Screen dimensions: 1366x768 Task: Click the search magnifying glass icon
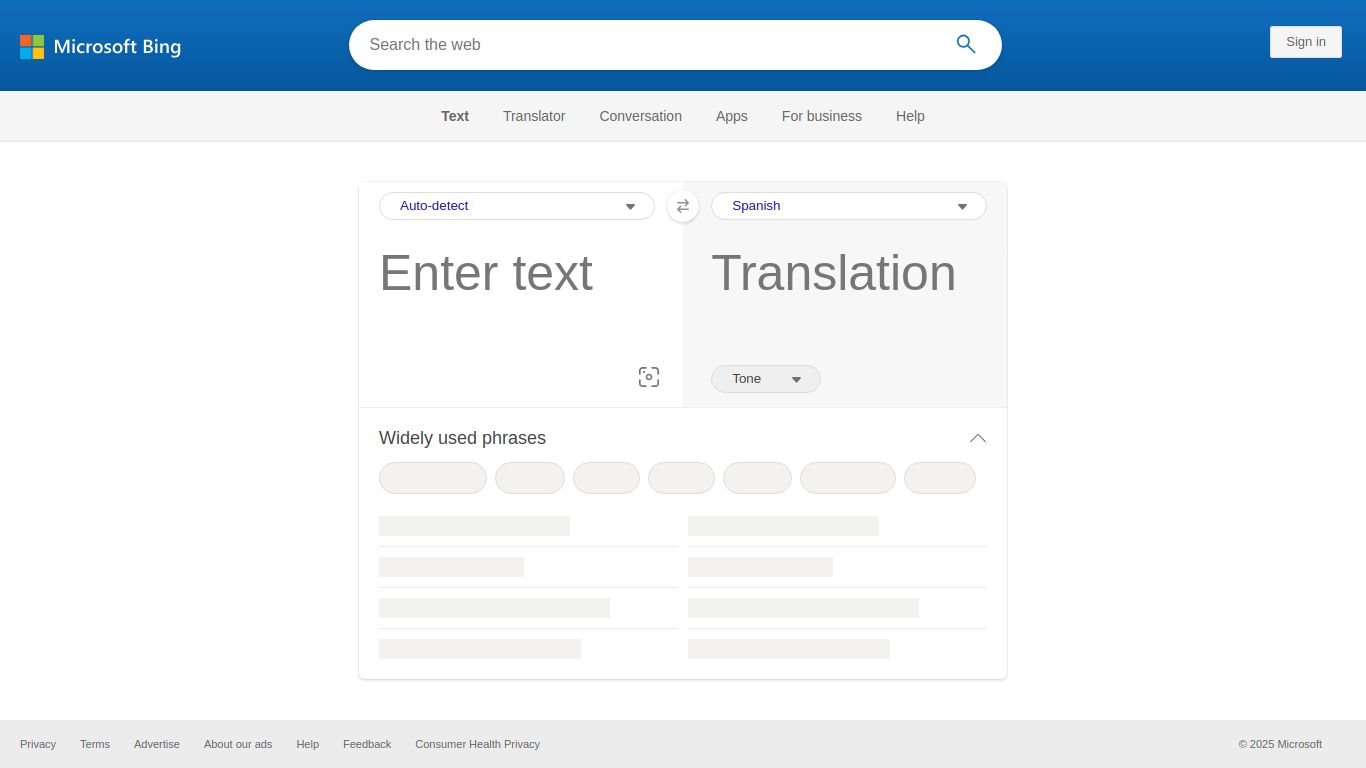tap(965, 44)
